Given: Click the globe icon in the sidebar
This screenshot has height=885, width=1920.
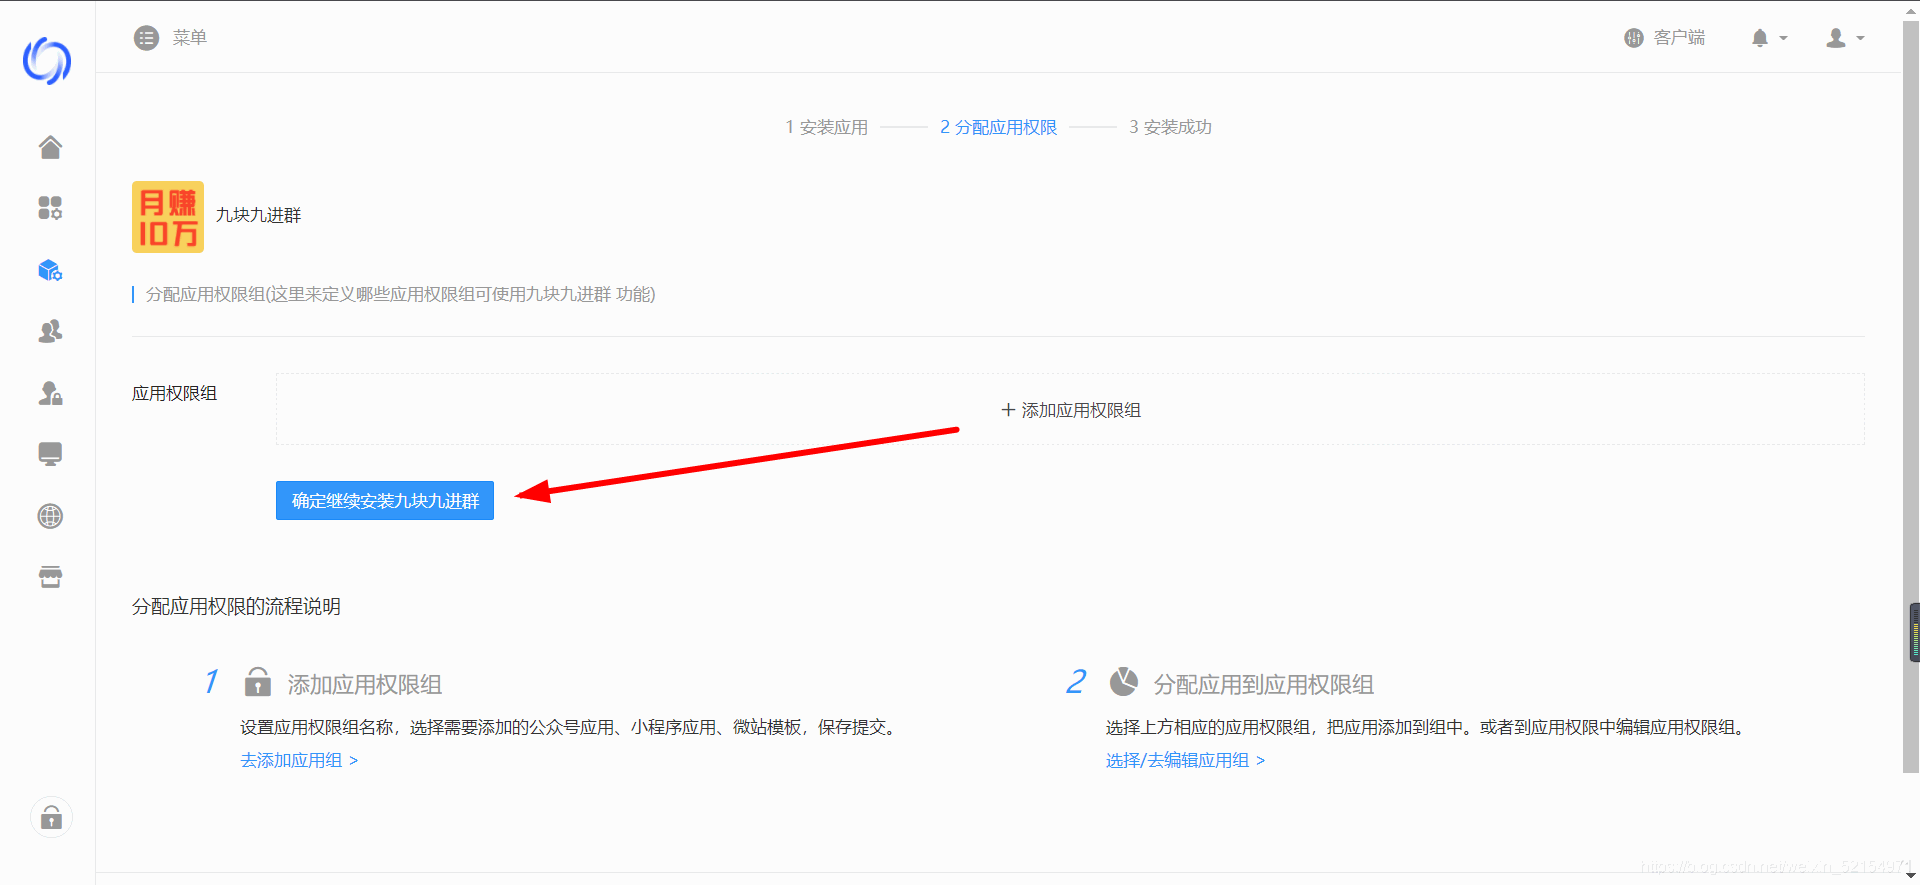Looking at the screenshot, I should 50,516.
